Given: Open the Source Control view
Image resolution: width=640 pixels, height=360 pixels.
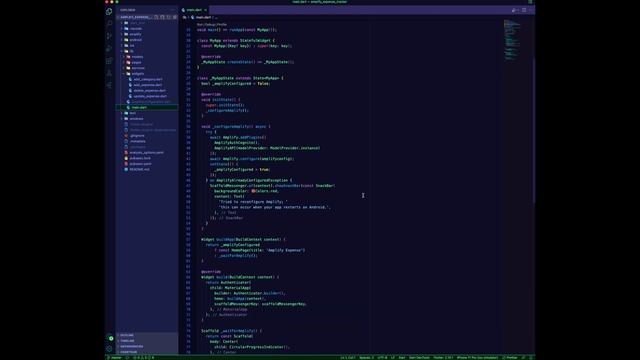Looking at the screenshot, I should click(109, 36).
